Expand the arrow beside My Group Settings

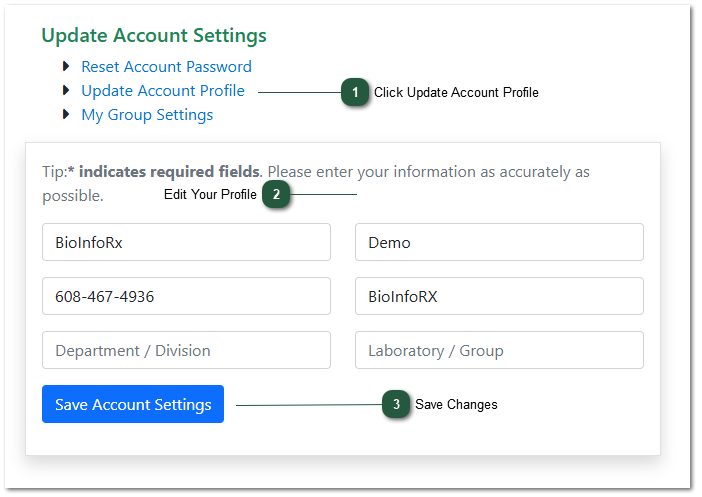66,114
